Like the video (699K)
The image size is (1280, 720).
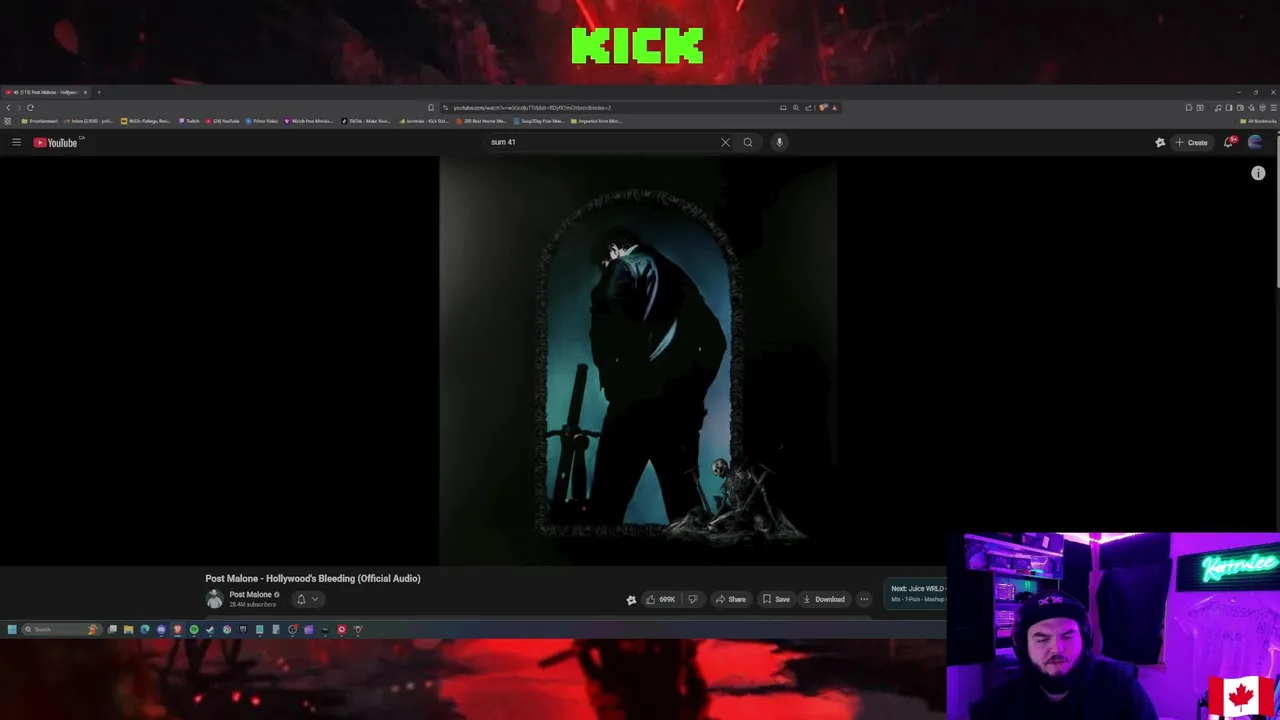coord(660,599)
